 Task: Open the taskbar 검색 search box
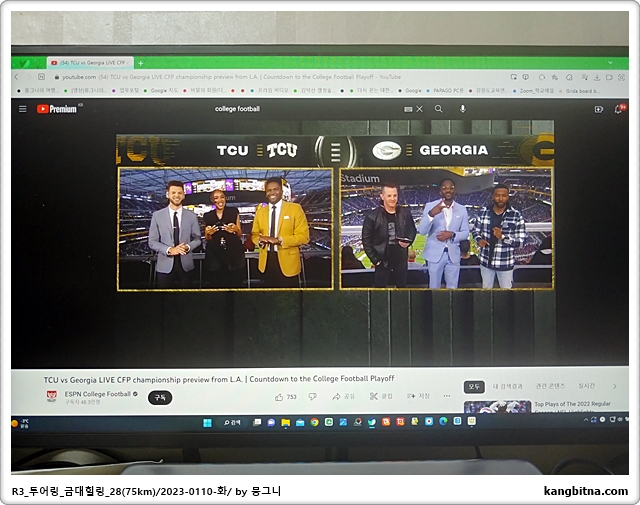pos(232,423)
